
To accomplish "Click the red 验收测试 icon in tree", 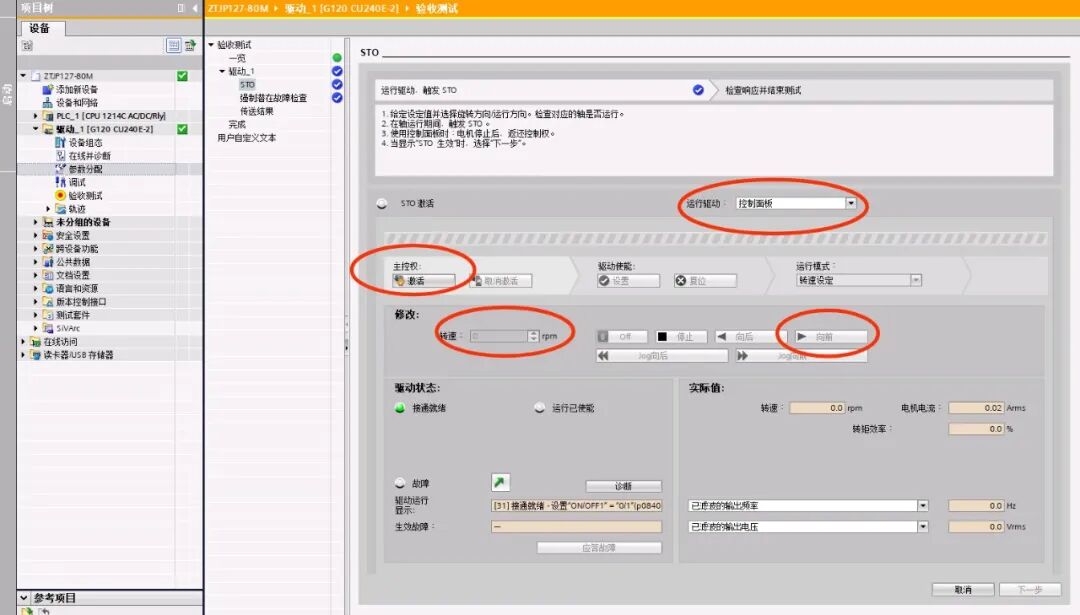I will (60, 196).
